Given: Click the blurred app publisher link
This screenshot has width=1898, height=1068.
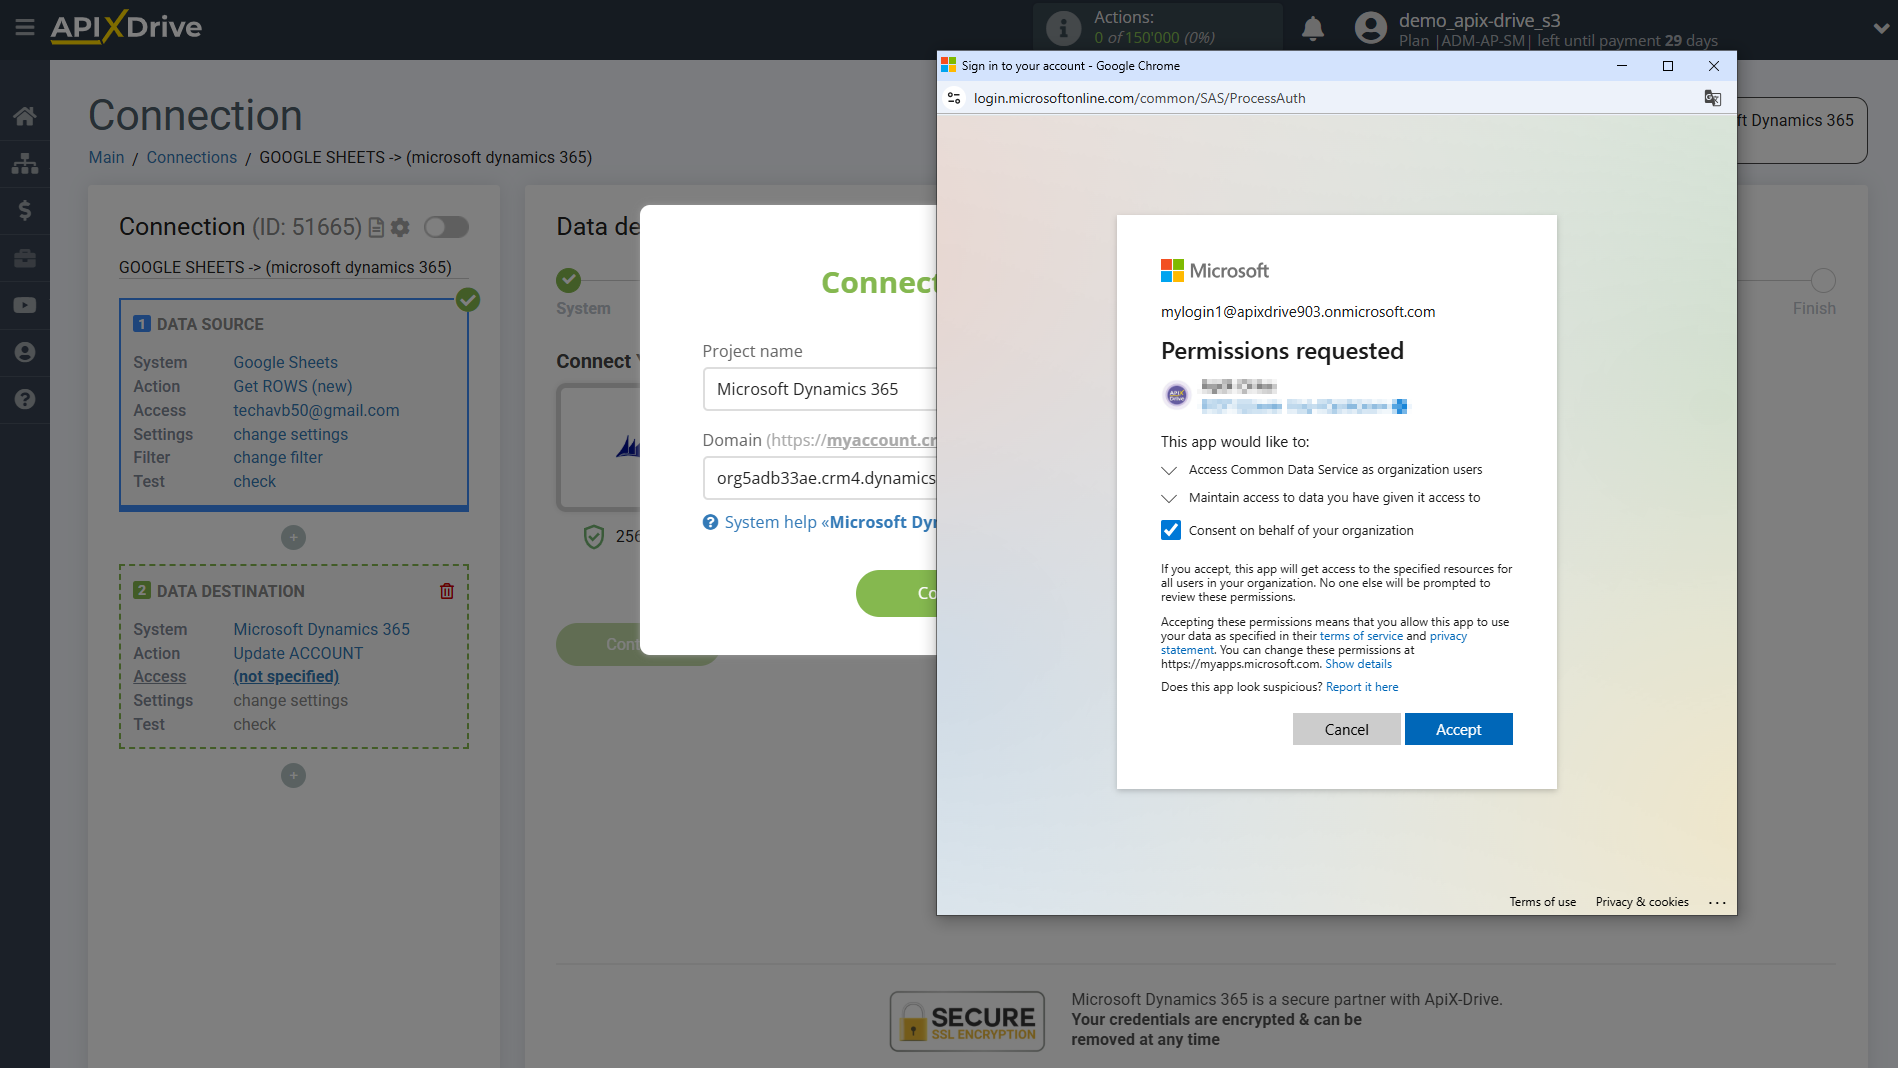Looking at the screenshot, I should (x=1304, y=406).
